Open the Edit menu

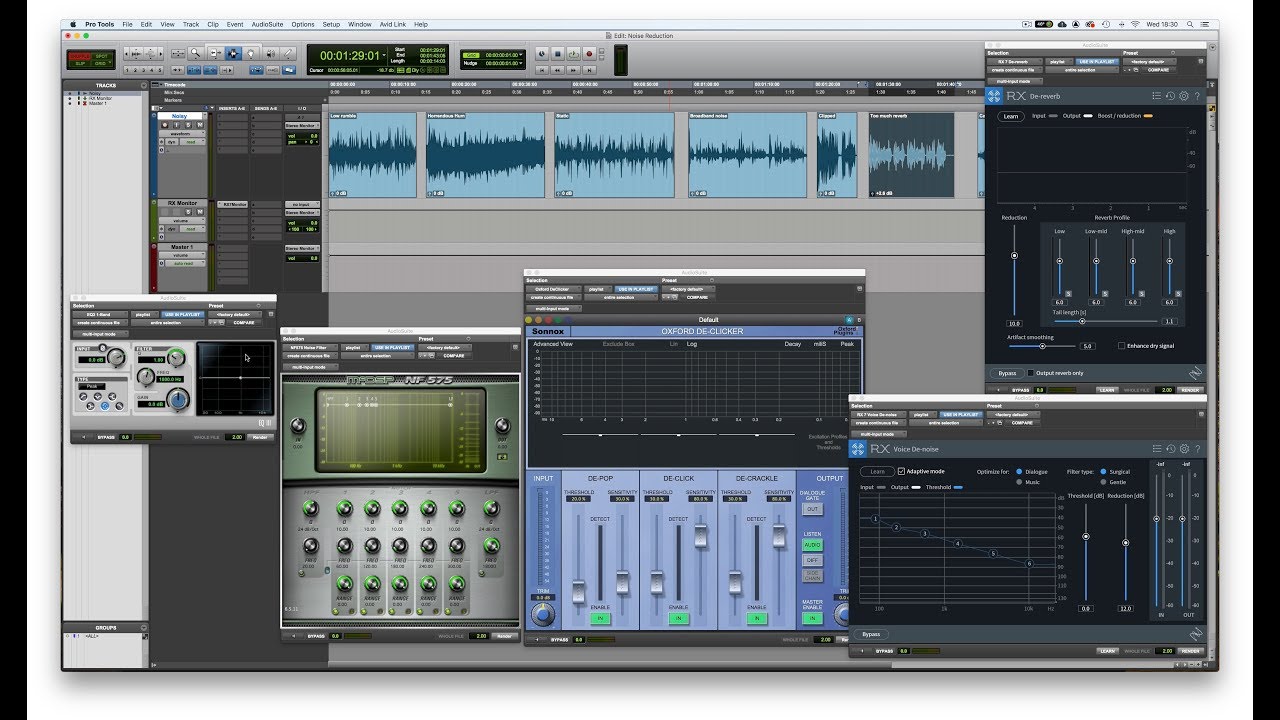146,24
